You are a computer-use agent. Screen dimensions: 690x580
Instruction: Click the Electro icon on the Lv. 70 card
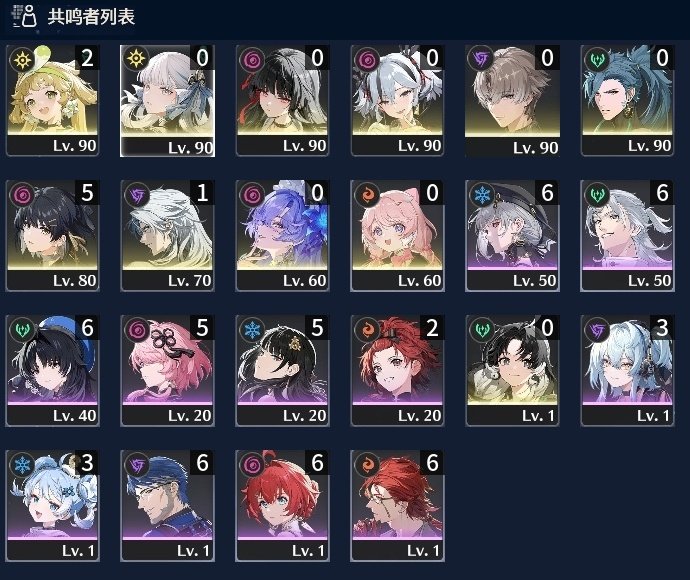(137, 194)
